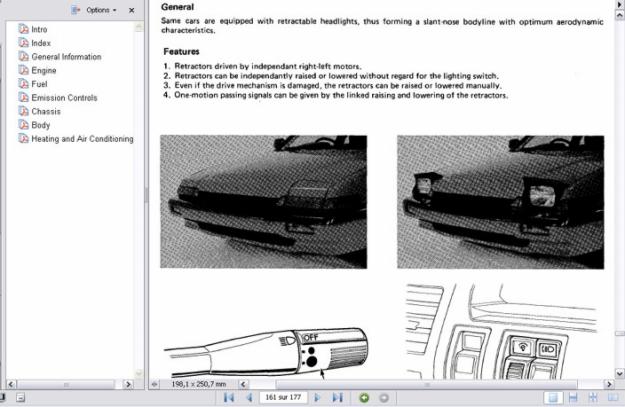Go to the next page
625x407 pixels.
[x=317, y=397]
